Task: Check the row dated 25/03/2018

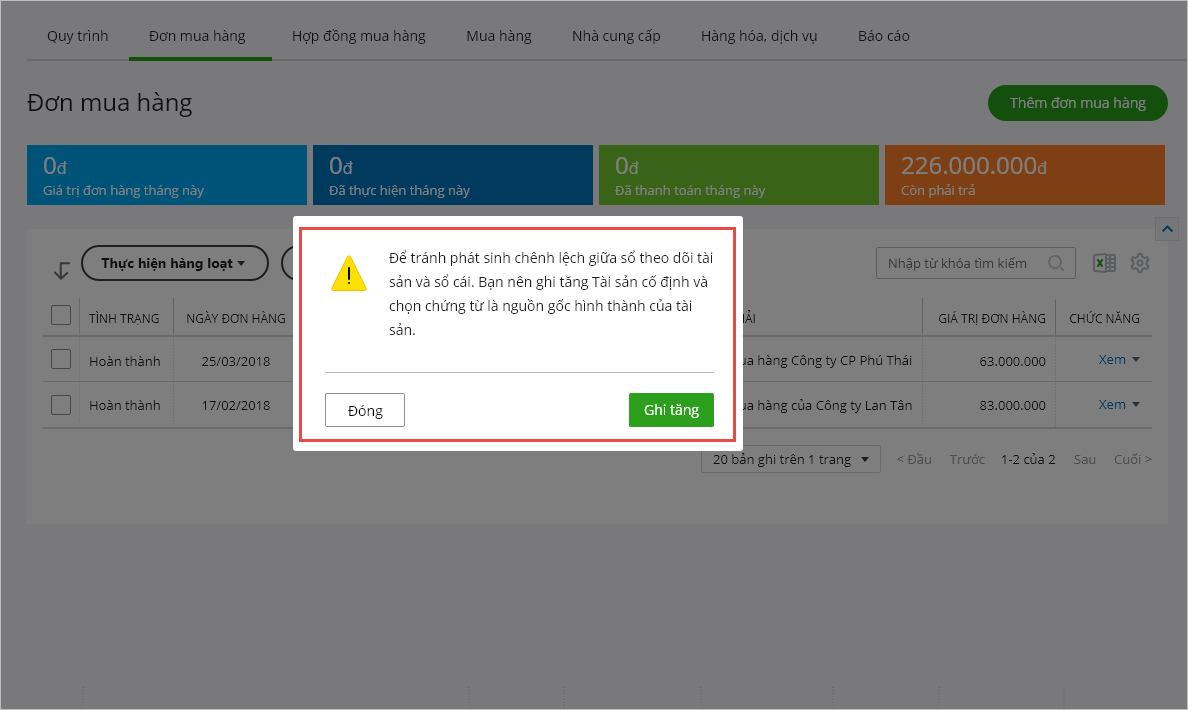Action: (61, 359)
